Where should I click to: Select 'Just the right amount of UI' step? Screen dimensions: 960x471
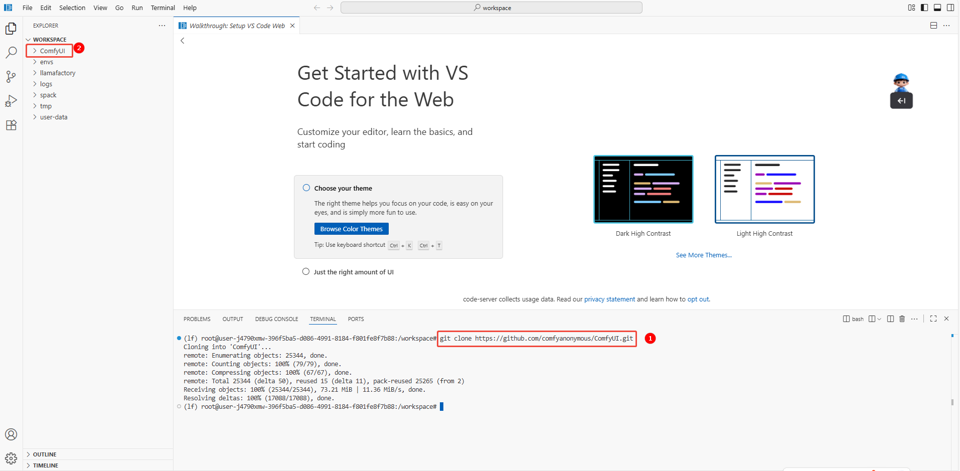pos(306,272)
